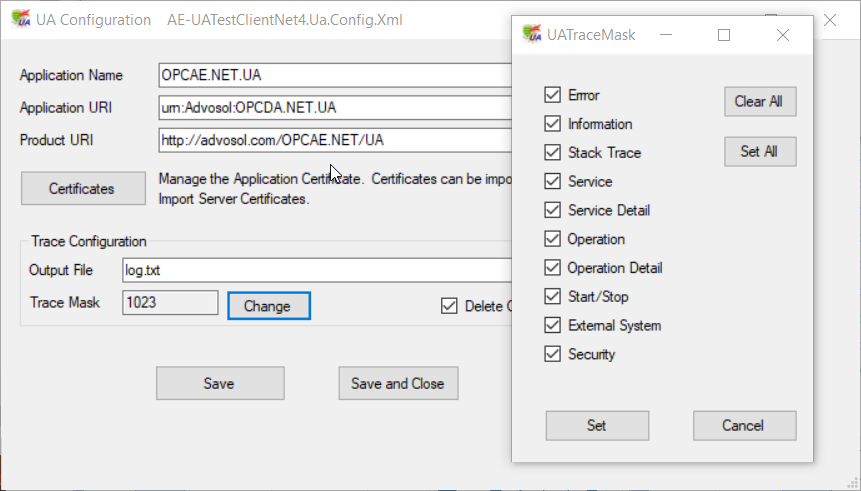This screenshot has width=861, height=491.
Task: Toggle the Operation Detail checkbox
Action: (551, 268)
